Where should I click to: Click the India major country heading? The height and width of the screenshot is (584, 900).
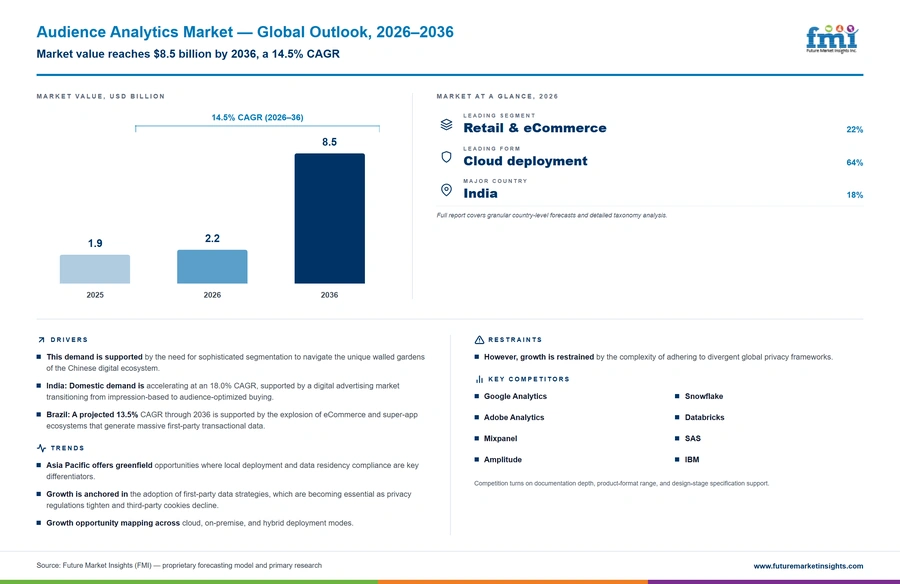[x=480, y=194]
